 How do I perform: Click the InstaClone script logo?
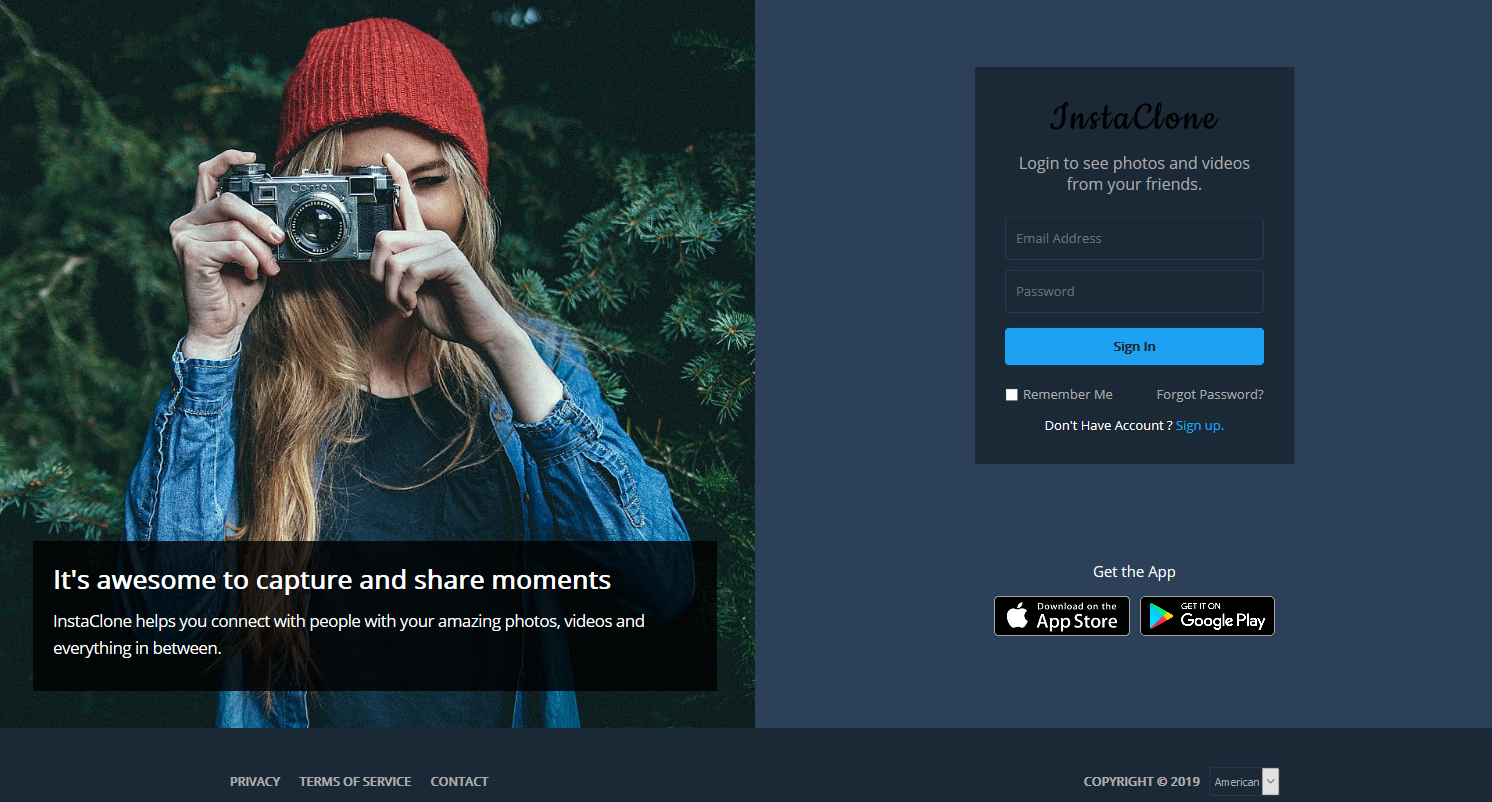pos(1134,117)
